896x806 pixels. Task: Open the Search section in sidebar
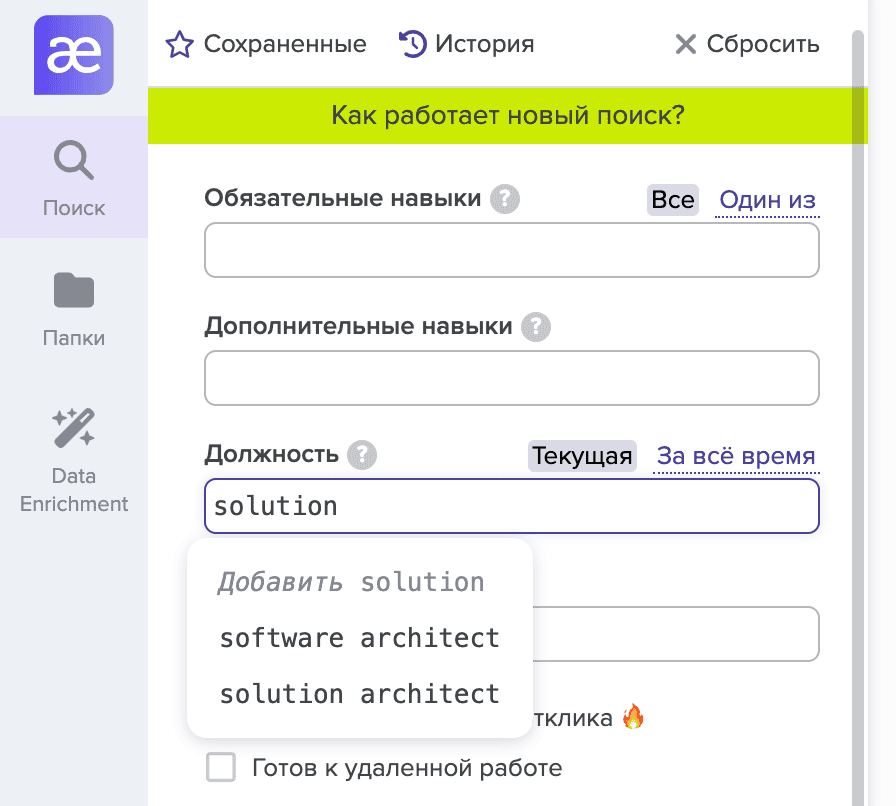(74, 177)
